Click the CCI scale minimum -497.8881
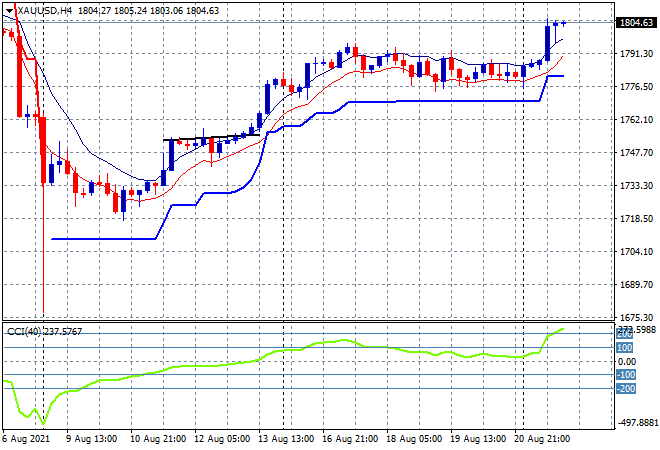The width and height of the screenshot is (660, 450). tap(637, 422)
